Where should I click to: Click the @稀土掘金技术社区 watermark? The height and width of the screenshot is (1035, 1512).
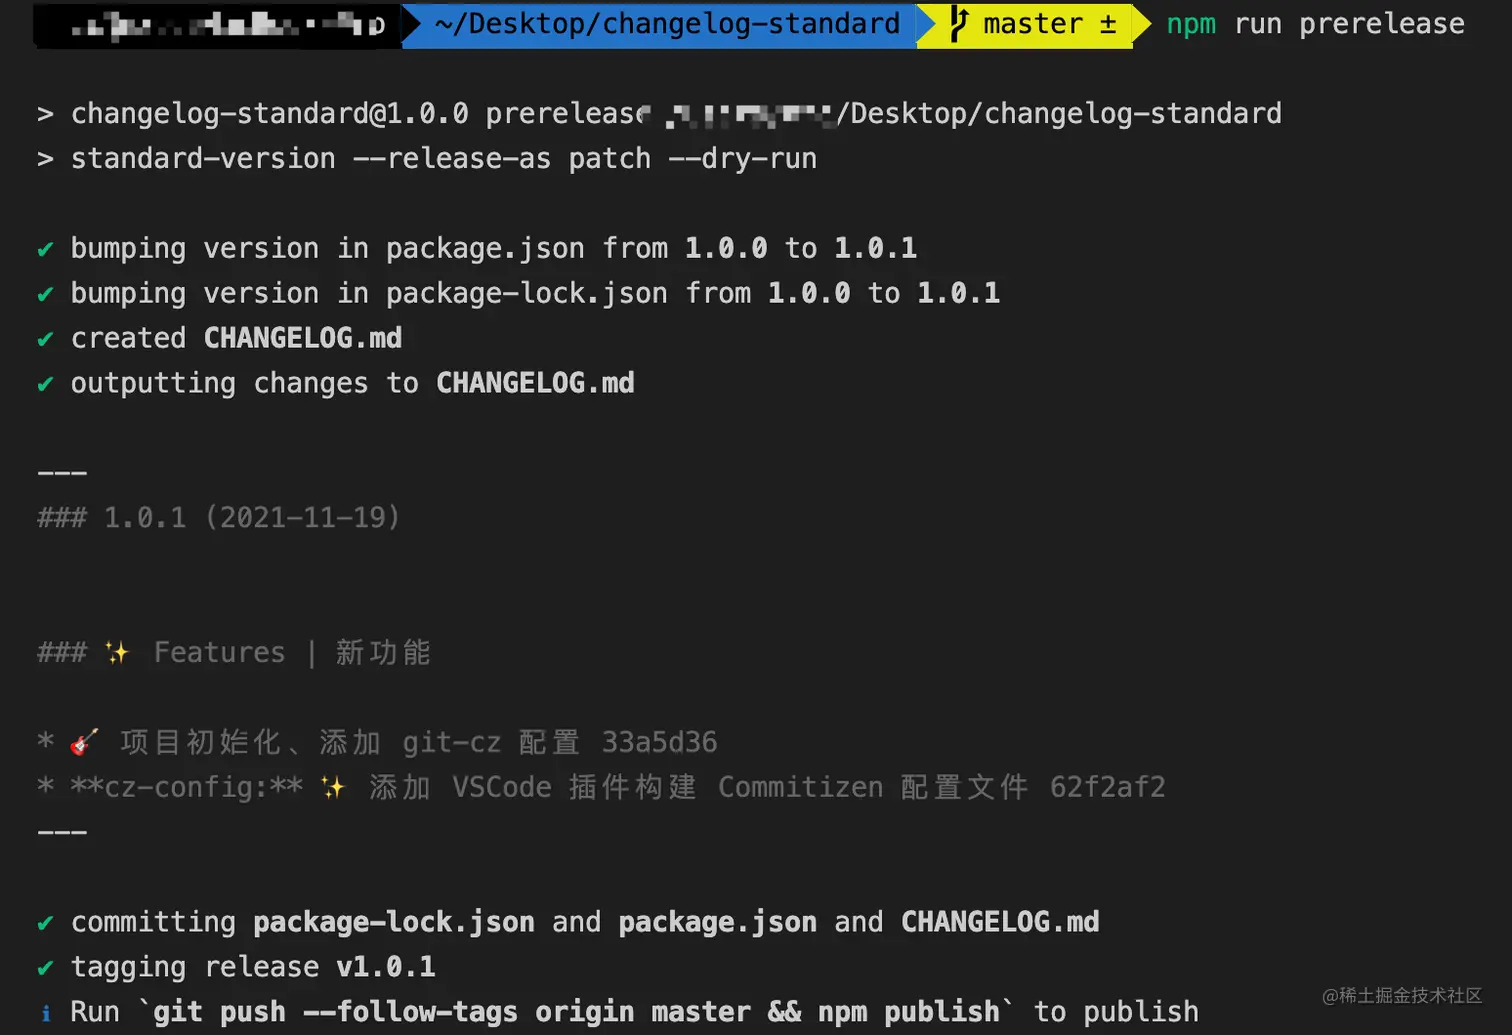pos(1403,996)
